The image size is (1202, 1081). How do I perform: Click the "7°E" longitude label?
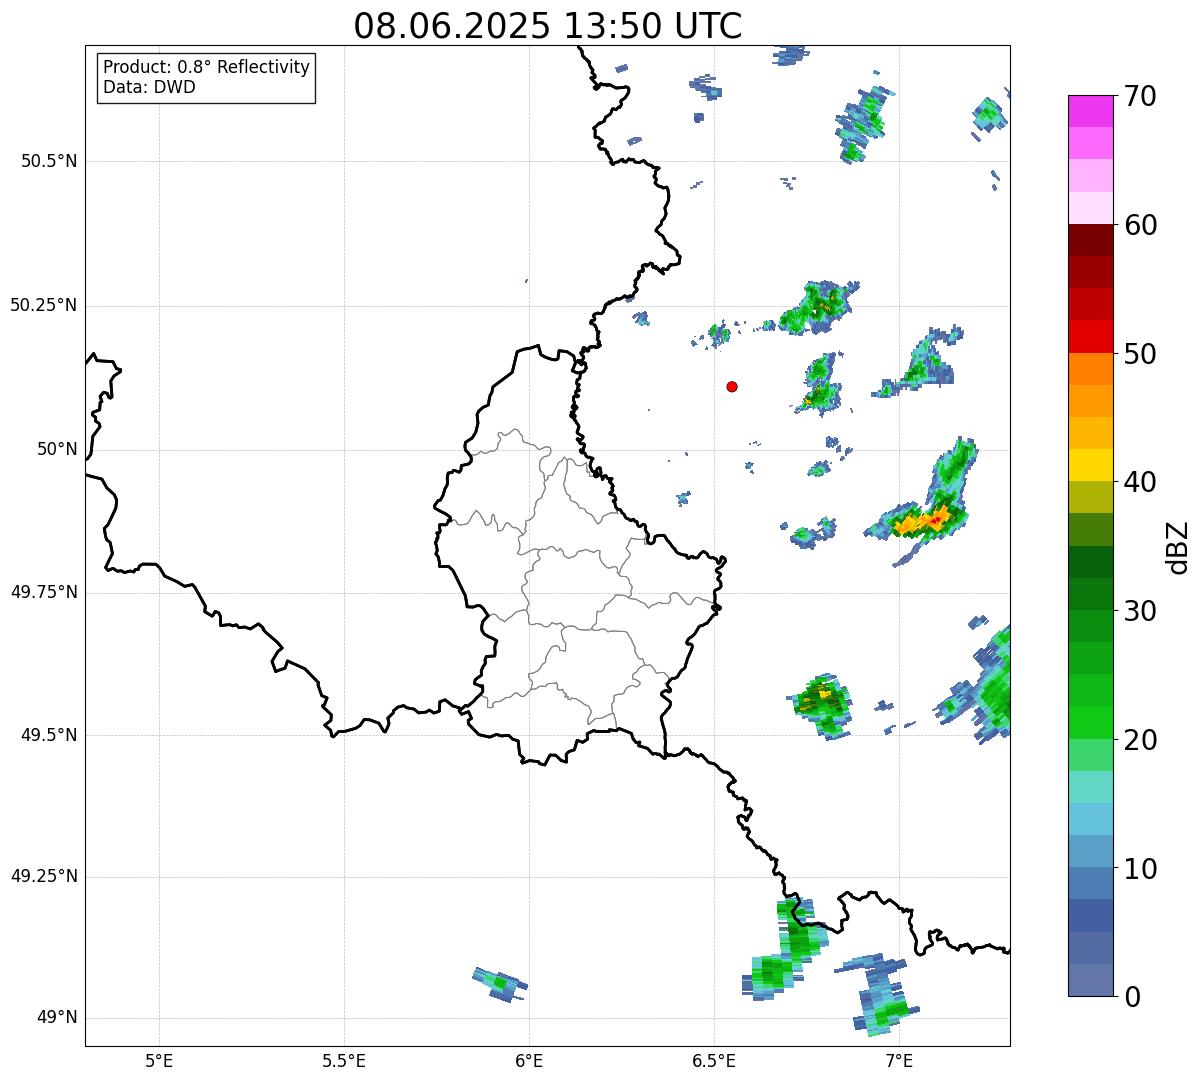tap(899, 1060)
